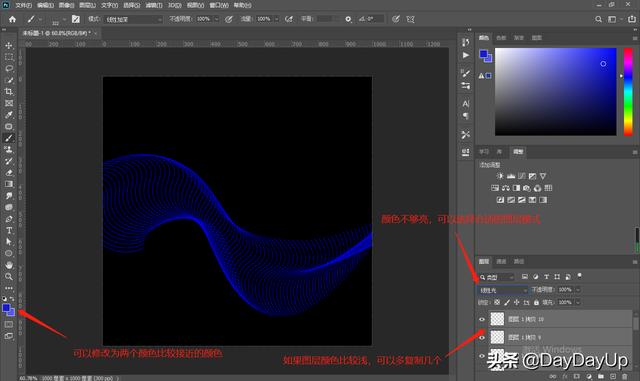Viewport: 640px width, 381px height.
Task: Click the create new group folder icon
Action: click(601, 376)
